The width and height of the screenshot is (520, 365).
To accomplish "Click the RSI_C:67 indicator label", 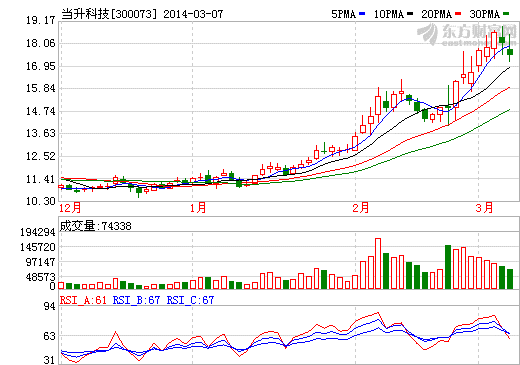I will click(190, 300).
